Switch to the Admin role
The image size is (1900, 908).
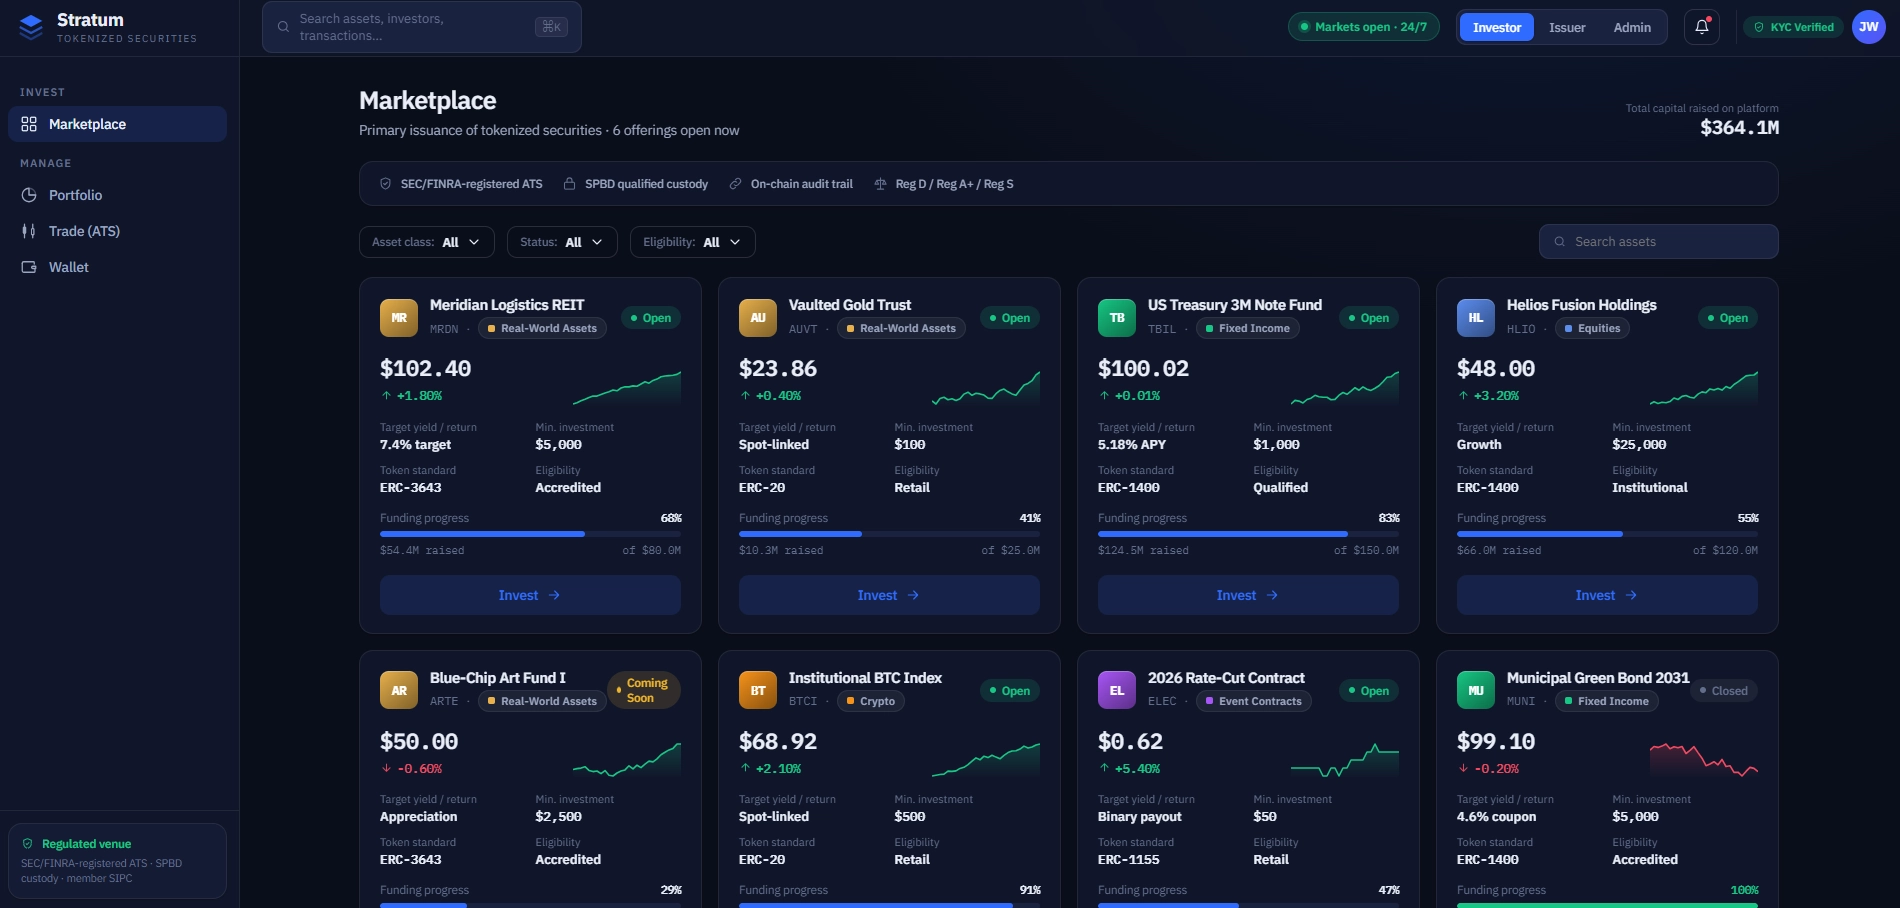(x=1632, y=27)
